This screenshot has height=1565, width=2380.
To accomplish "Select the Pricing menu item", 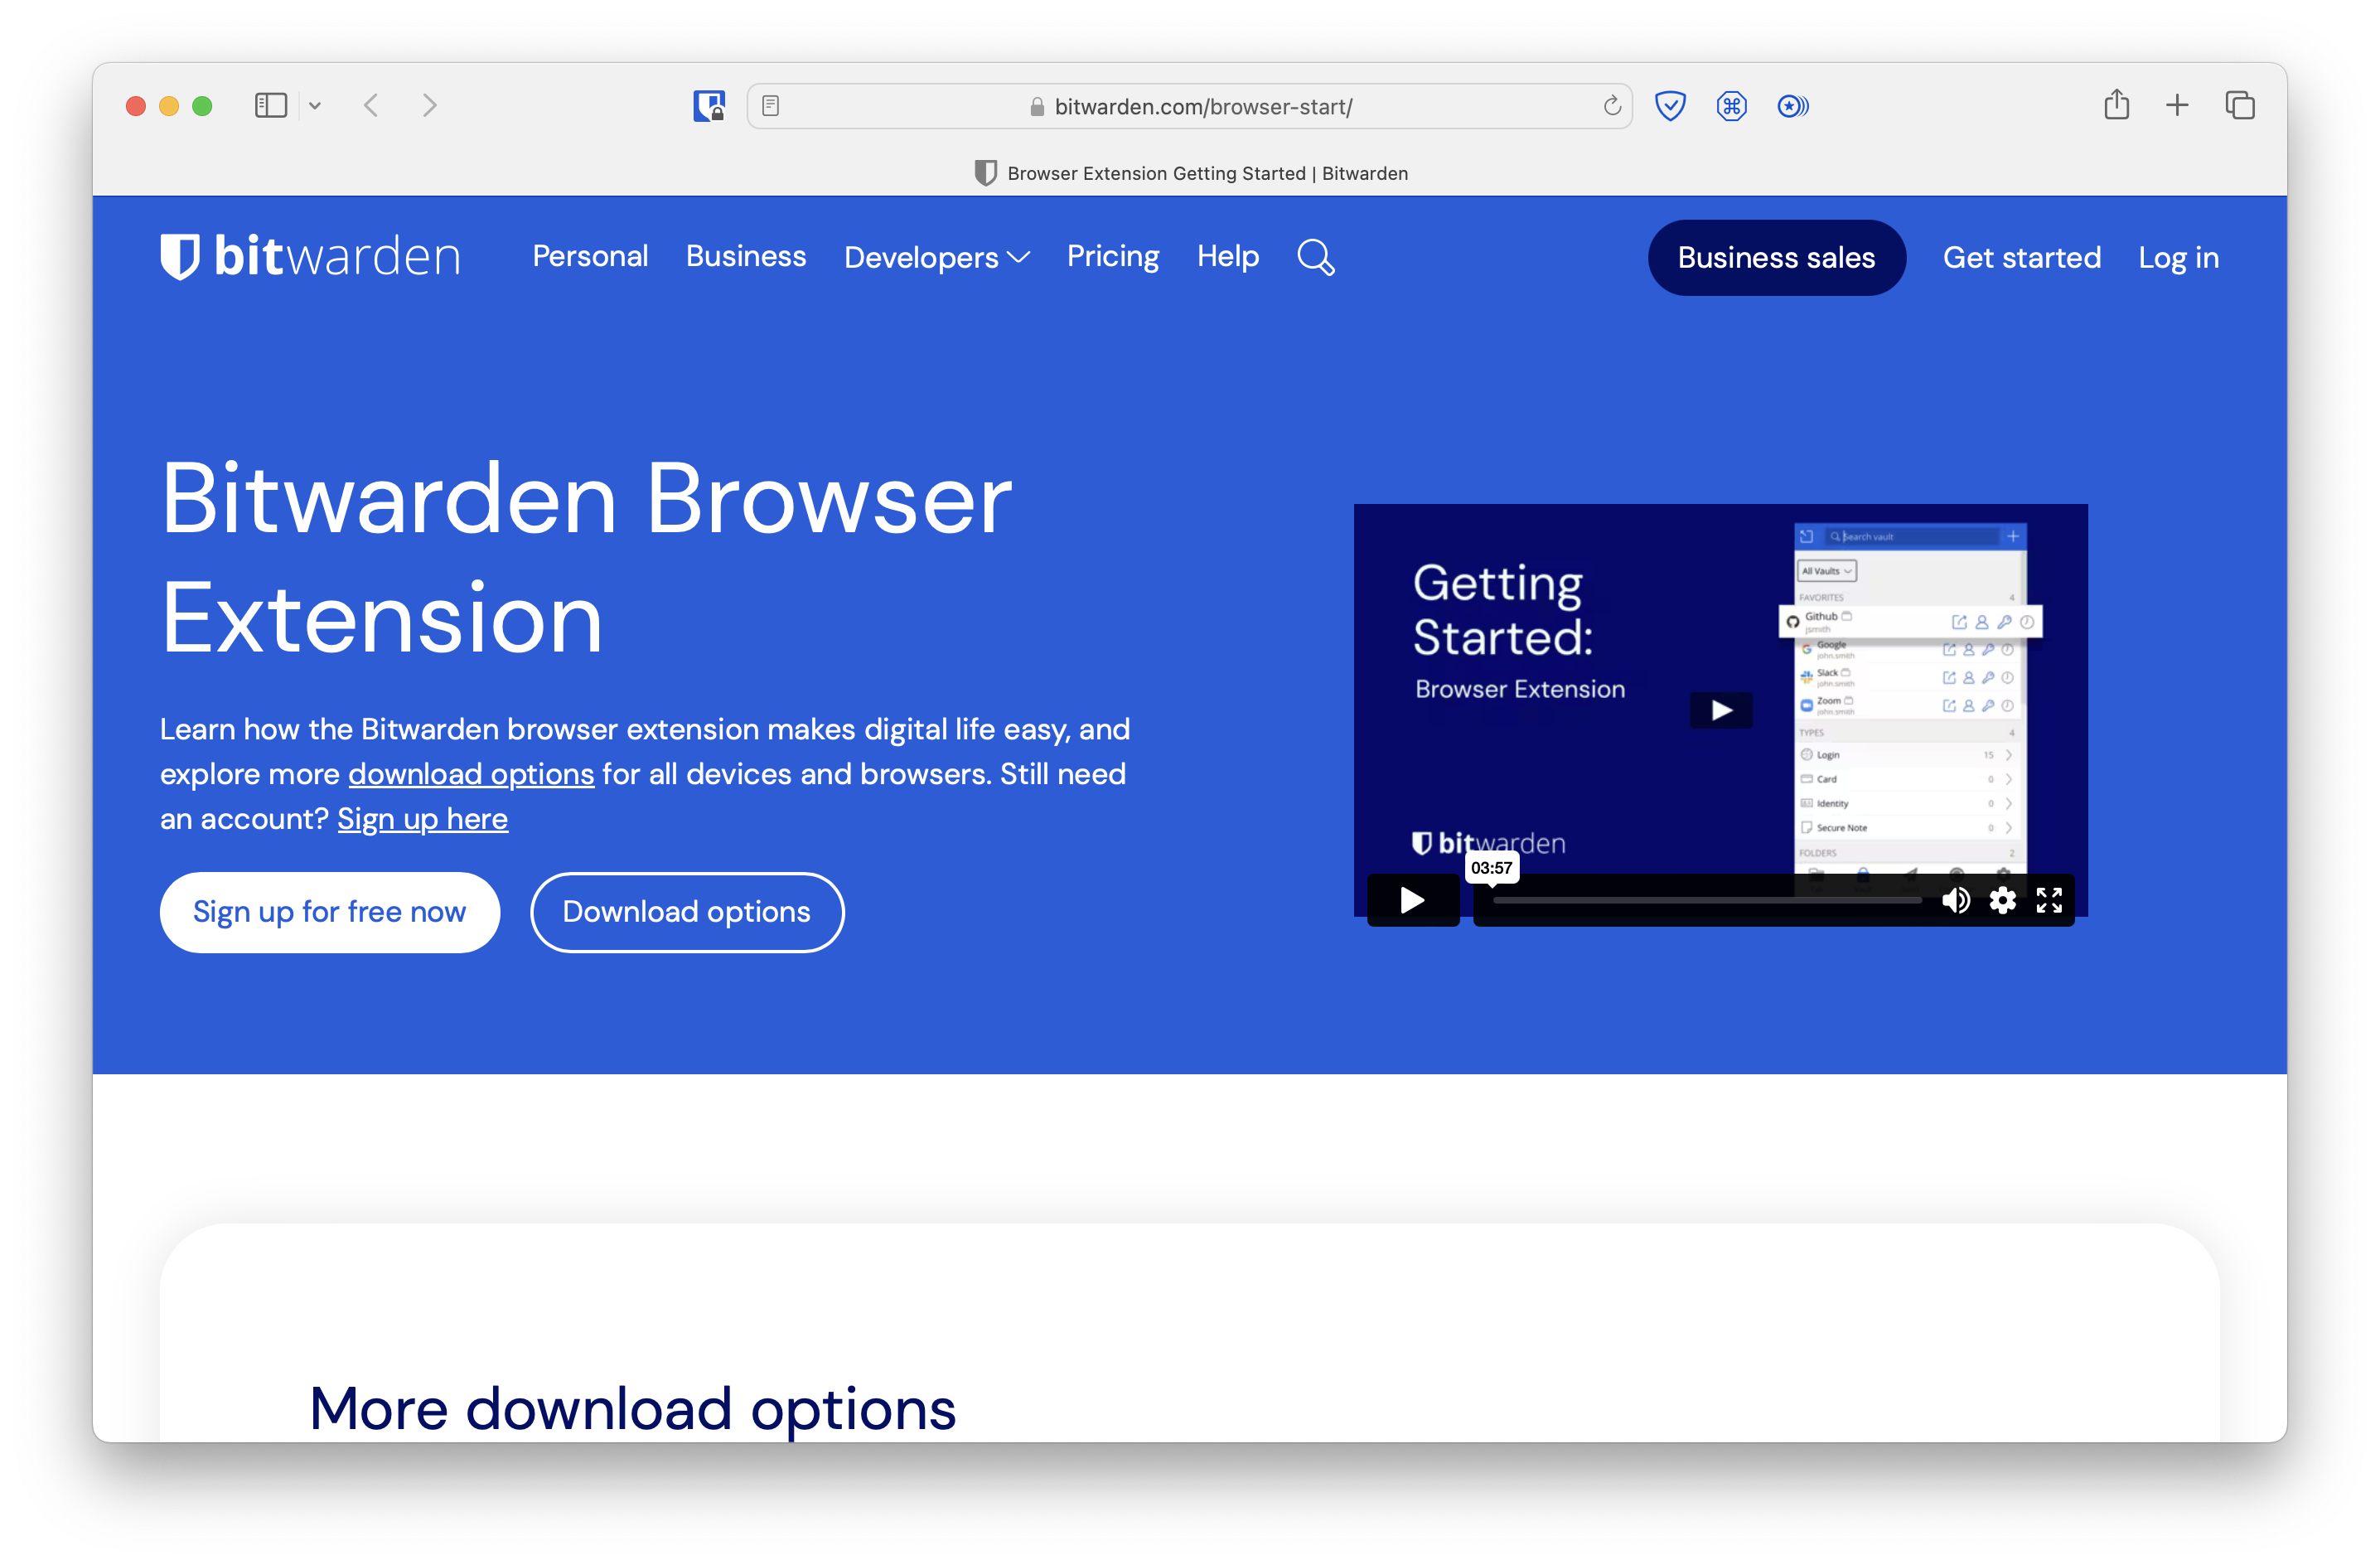I will (x=1113, y=257).
